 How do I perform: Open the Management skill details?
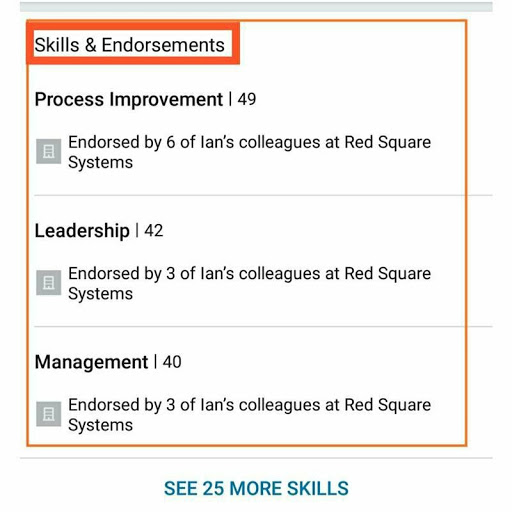(x=91, y=362)
